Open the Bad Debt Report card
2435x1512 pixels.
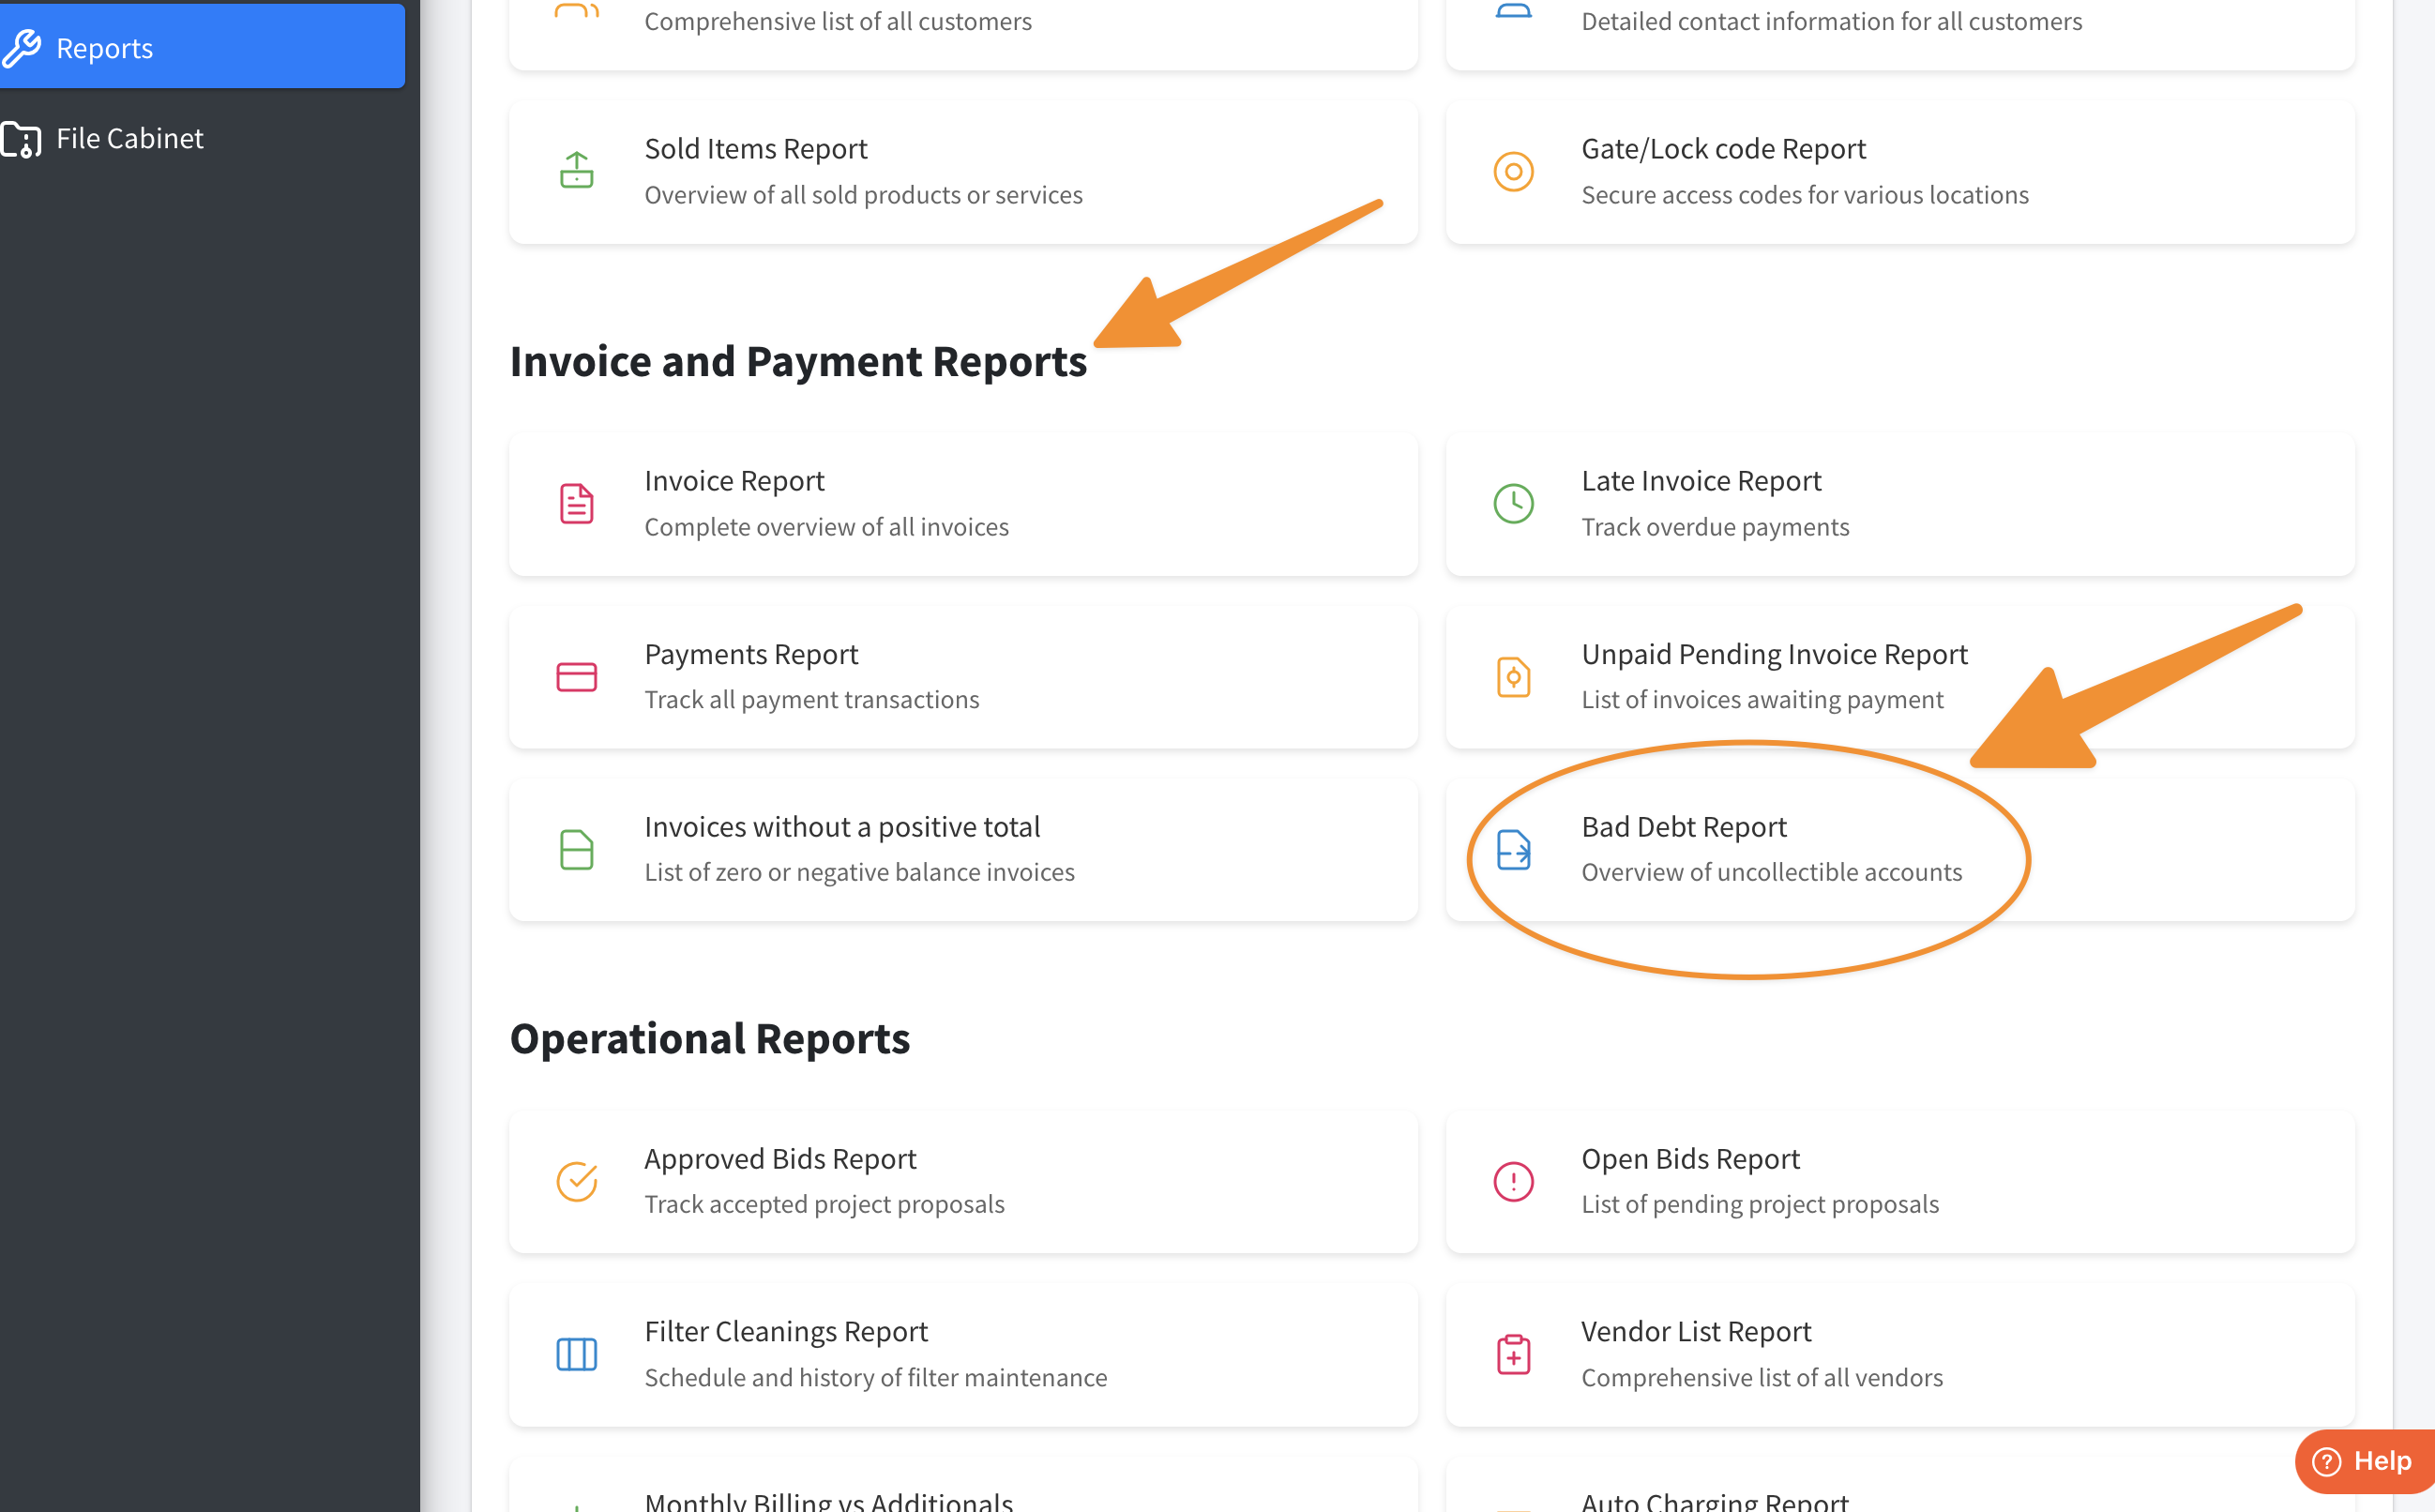(x=1684, y=828)
